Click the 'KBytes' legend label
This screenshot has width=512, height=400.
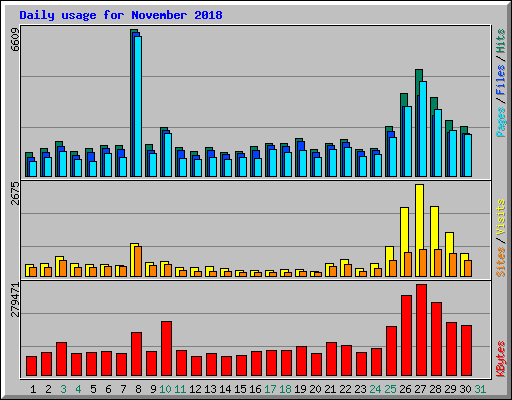click(x=501, y=359)
